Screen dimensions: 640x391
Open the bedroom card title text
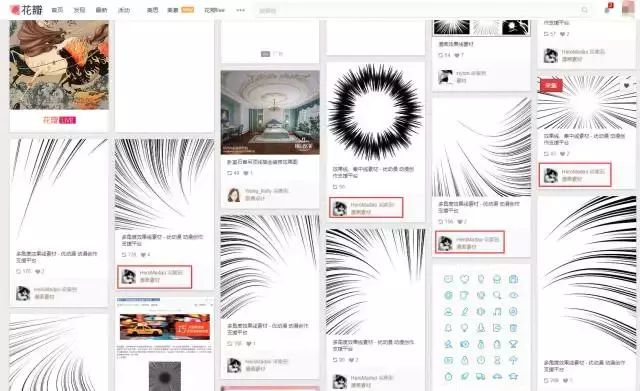click(x=262, y=162)
